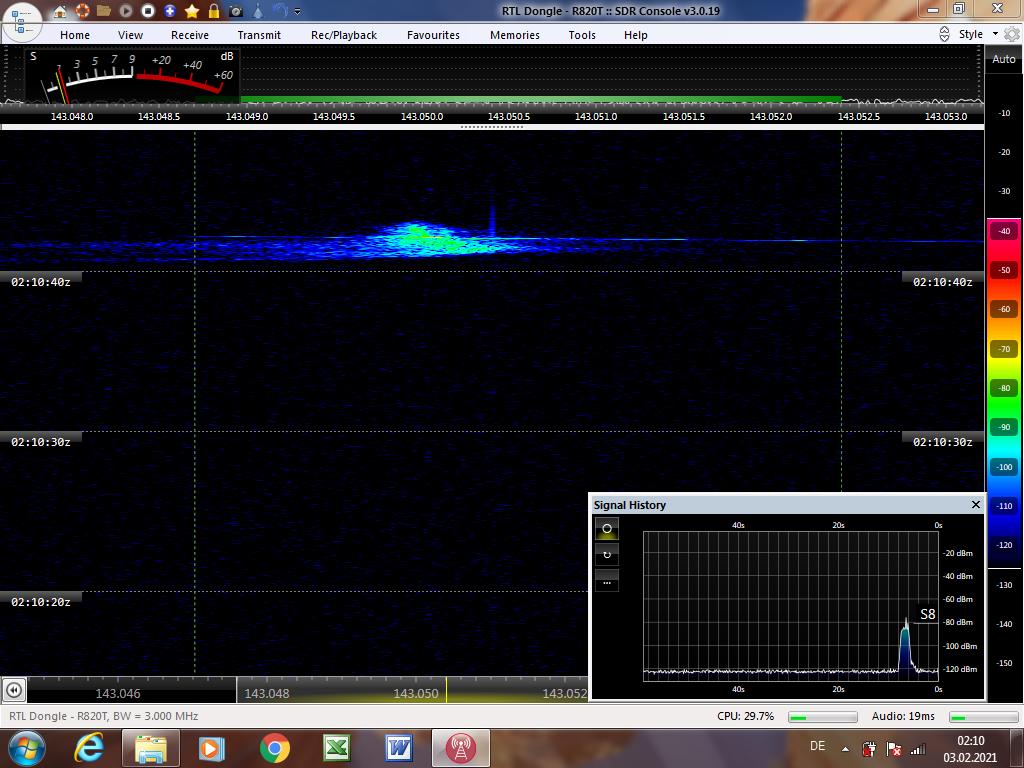Open File Explorer from taskbar

(x=151, y=748)
